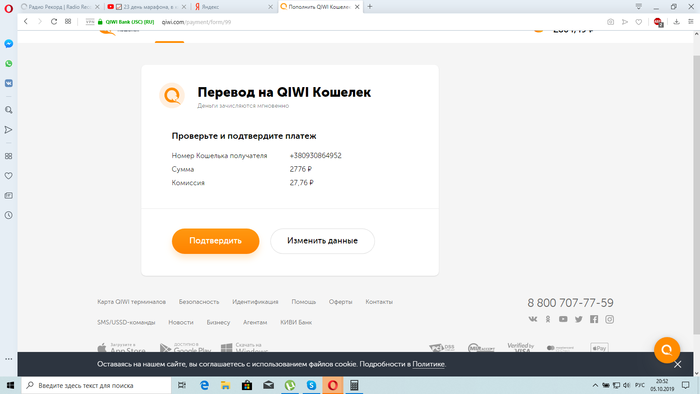This screenshot has height=394, width=700.
Task: Click the Opera menu logo
Action: 8,8
